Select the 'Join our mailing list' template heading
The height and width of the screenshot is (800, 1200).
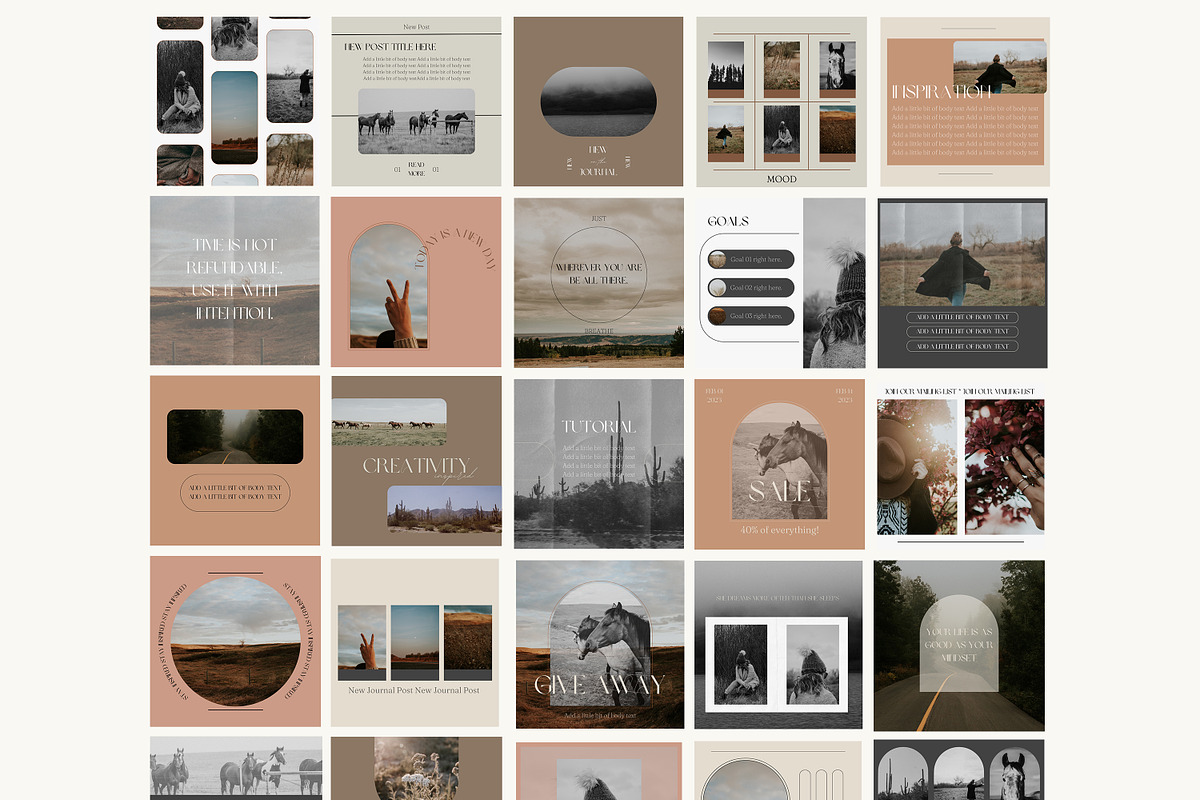(961, 391)
